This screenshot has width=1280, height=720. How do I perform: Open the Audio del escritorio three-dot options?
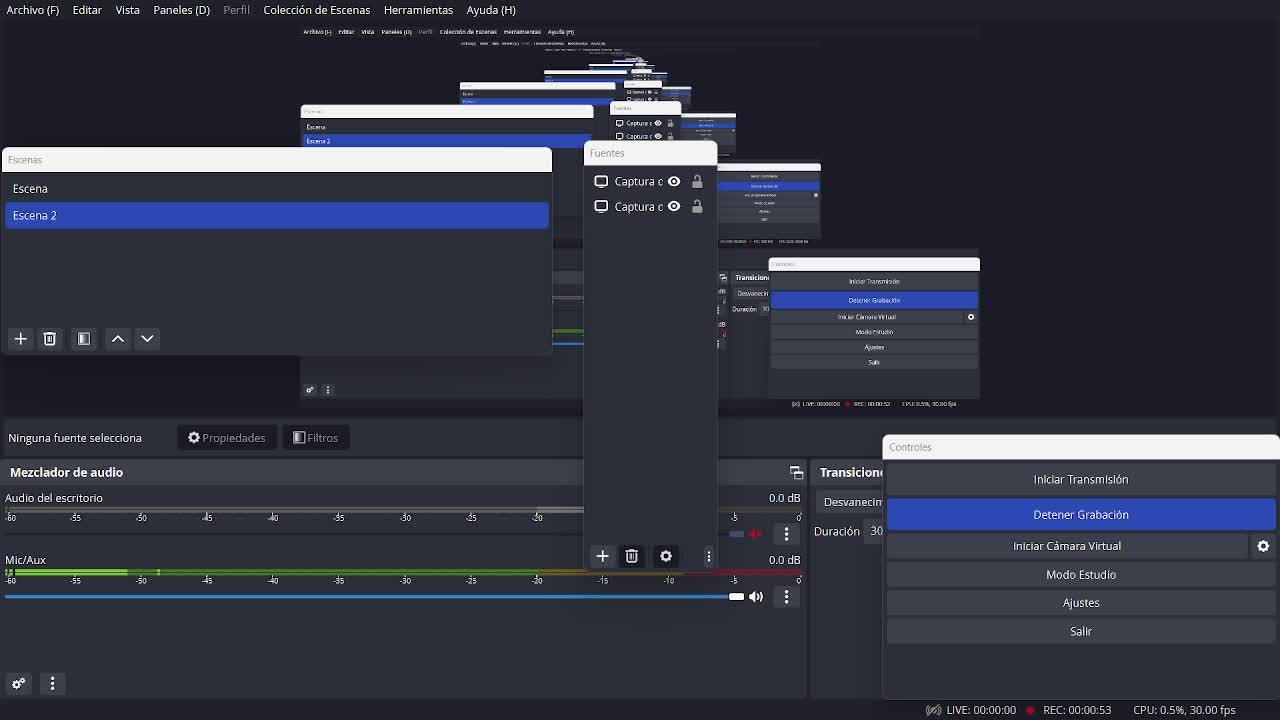coord(786,534)
